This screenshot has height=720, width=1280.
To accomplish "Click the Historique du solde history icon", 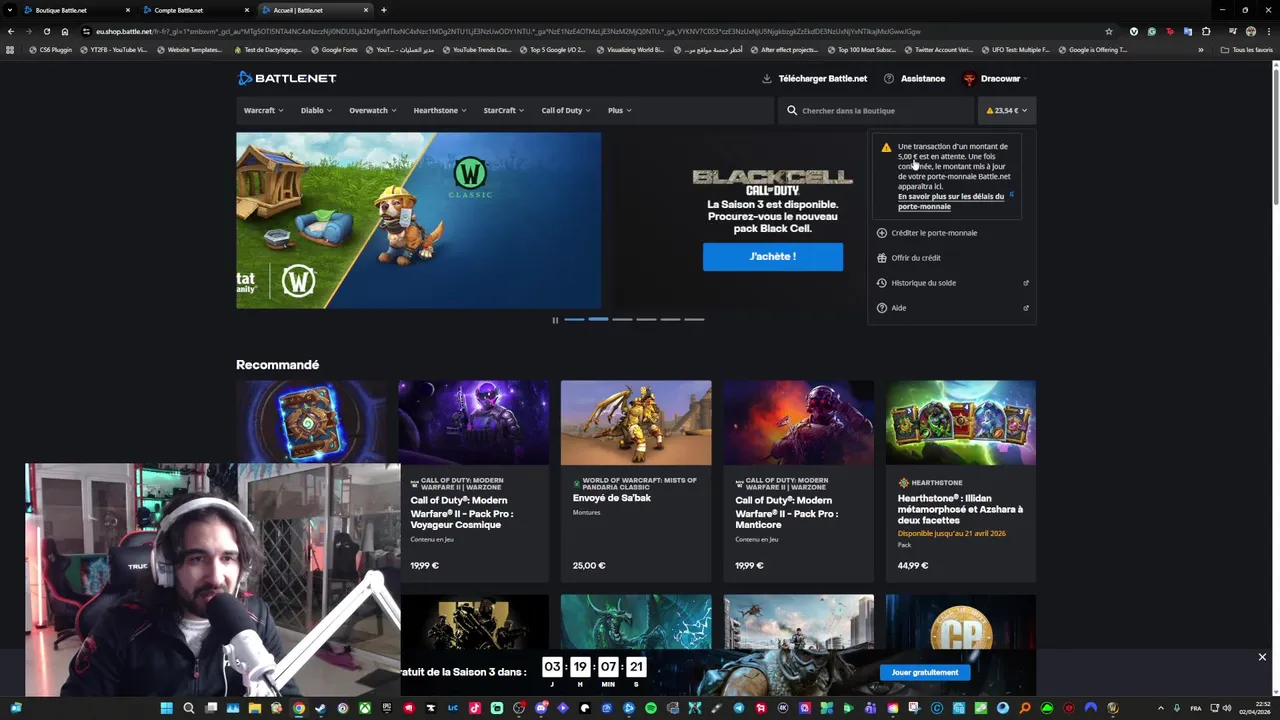I will pyautogui.click(x=882, y=283).
